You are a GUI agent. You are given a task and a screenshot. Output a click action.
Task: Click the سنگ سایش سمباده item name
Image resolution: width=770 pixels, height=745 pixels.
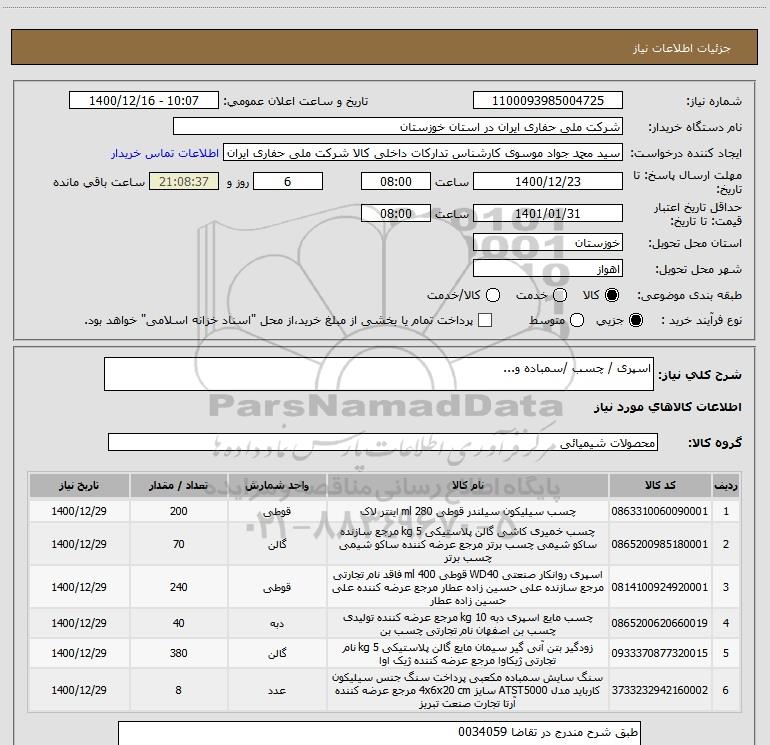(x=468, y=690)
